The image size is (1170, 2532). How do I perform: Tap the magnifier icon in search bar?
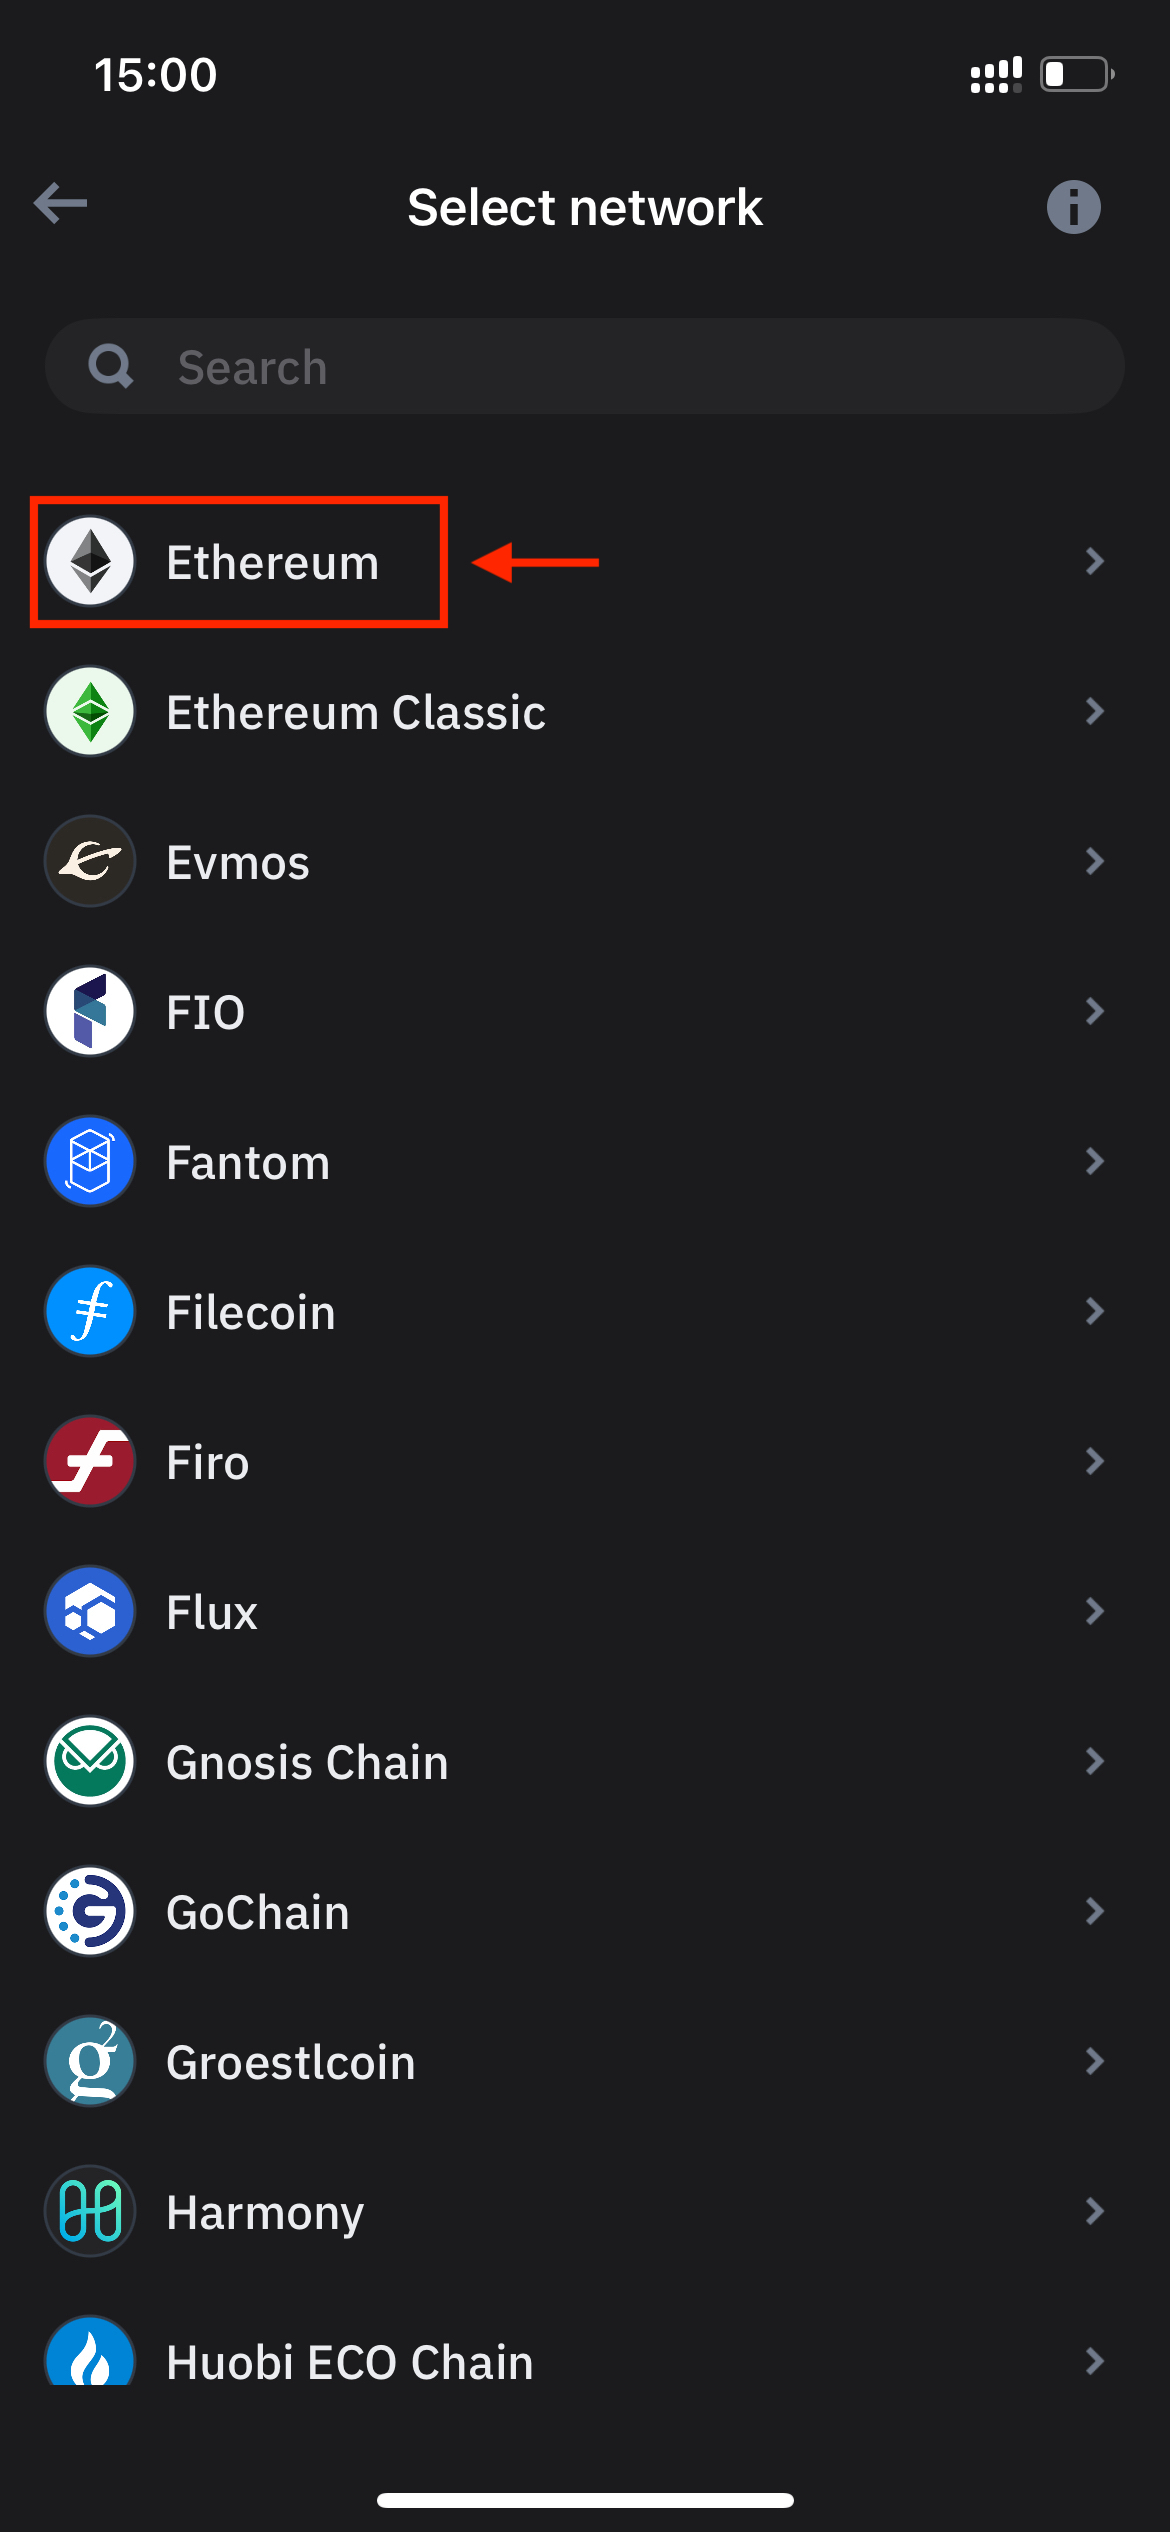pyautogui.click(x=110, y=367)
